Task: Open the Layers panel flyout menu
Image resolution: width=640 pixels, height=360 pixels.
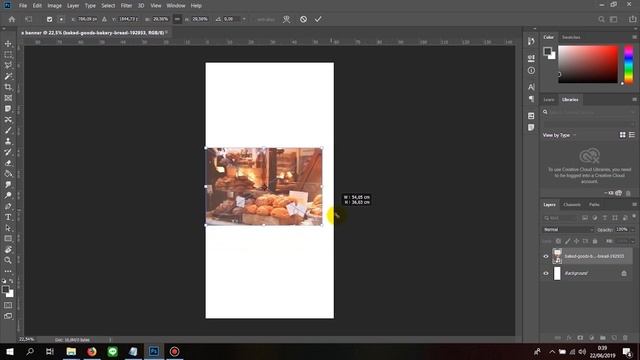Action: pyautogui.click(x=634, y=204)
